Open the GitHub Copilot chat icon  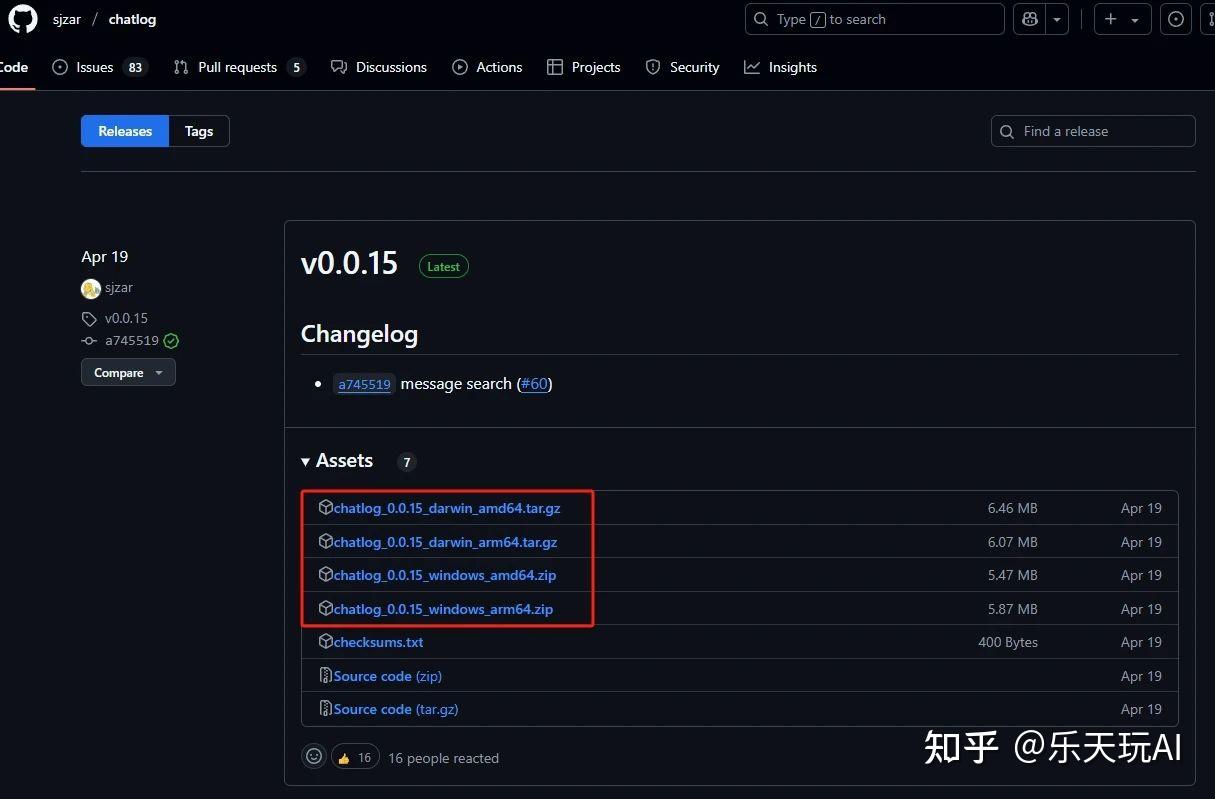pos(1030,19)
